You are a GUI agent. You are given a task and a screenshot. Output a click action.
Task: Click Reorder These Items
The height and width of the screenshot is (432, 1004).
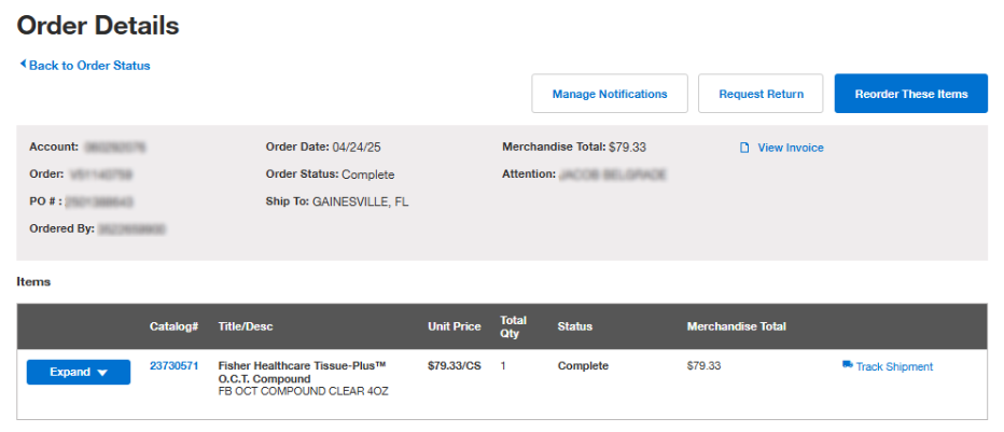click(910, 94)
